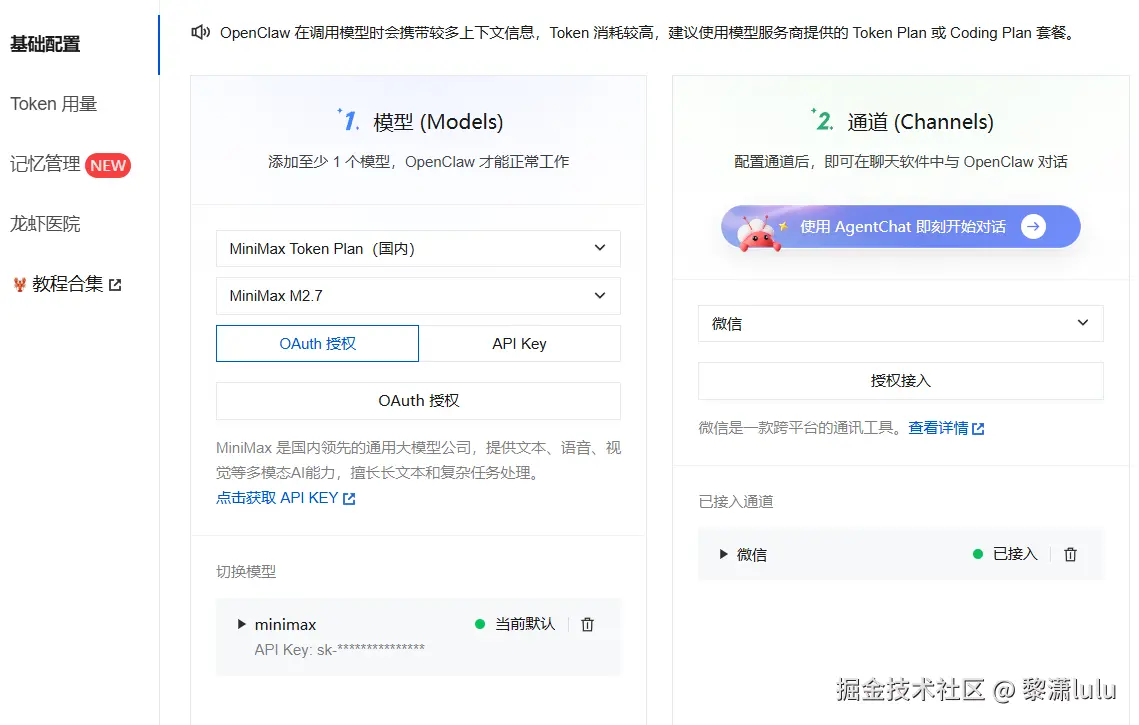
Task: Click the speaker icon in the notice banner
Action: pyautogui.click(x=200, y=31)
